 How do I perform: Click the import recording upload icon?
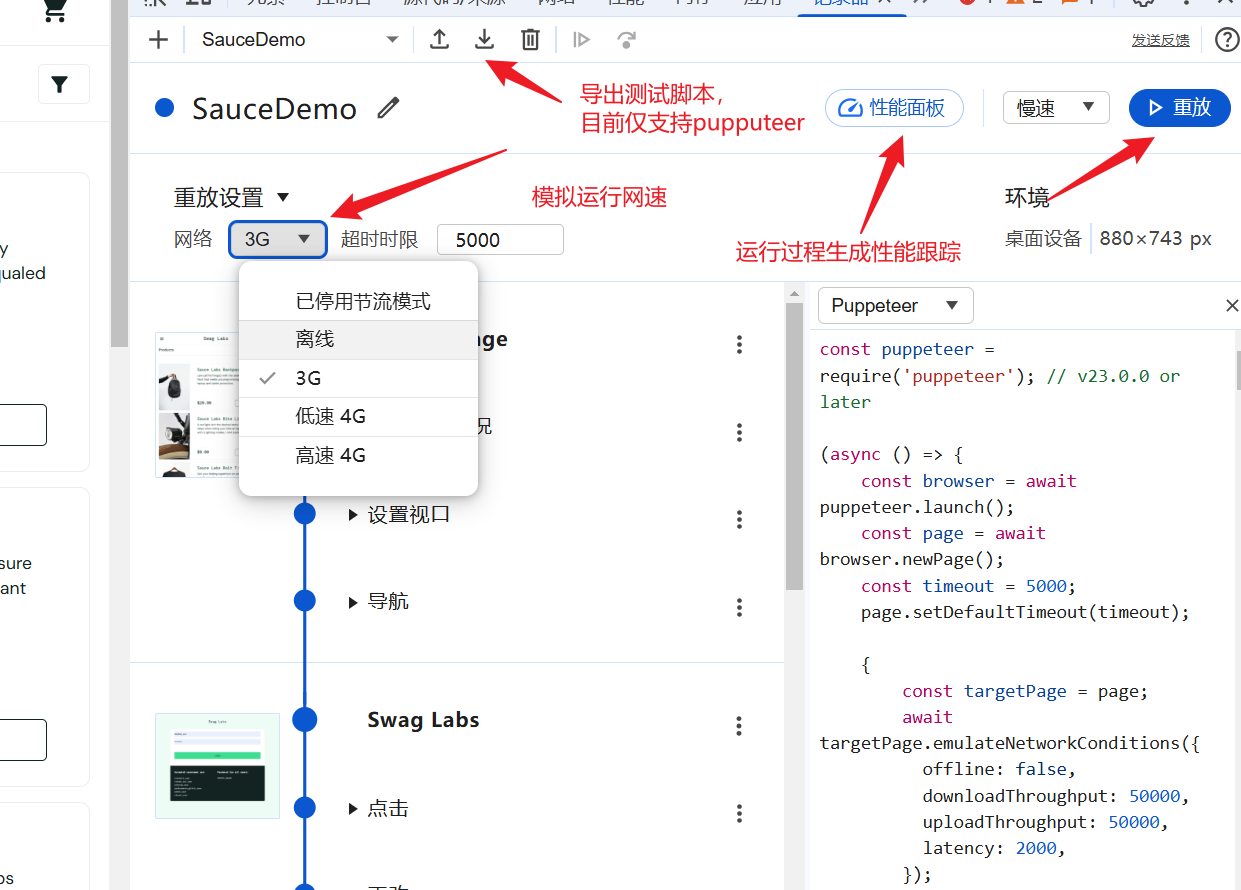tap(439, 39)
